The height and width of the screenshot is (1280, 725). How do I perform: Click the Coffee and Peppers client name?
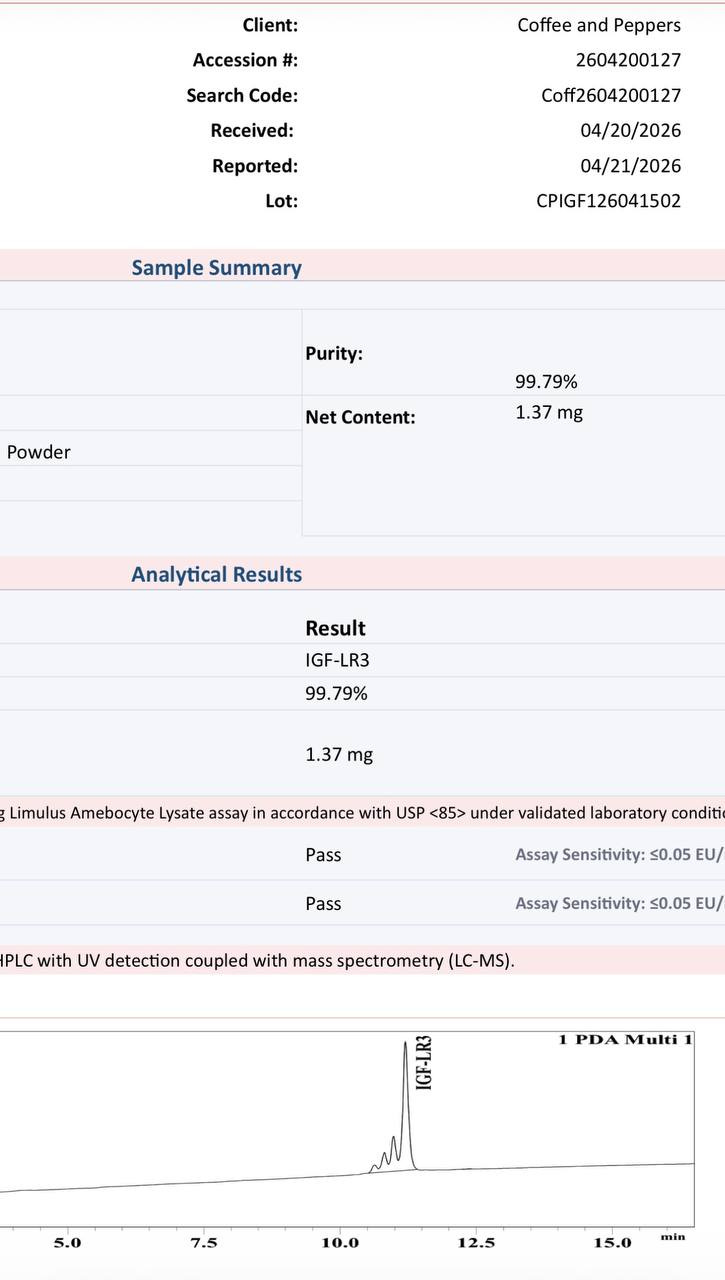599,25
